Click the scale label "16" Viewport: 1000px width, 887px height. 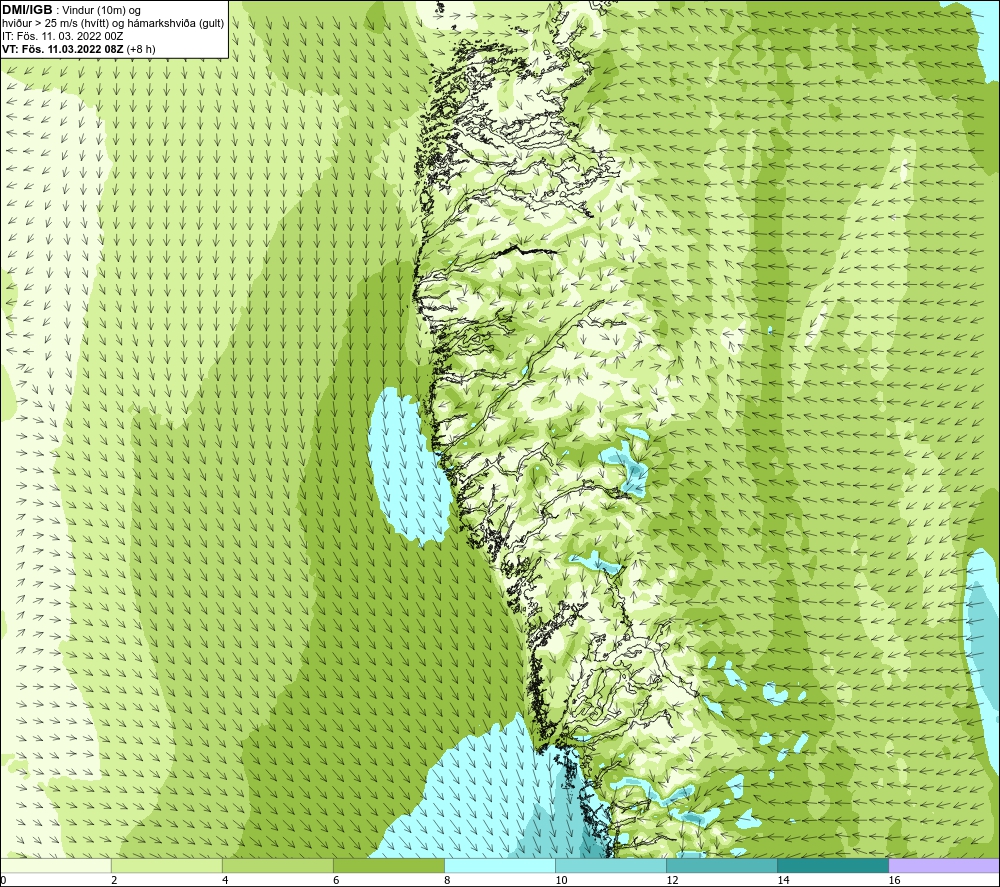pos(893,880)
